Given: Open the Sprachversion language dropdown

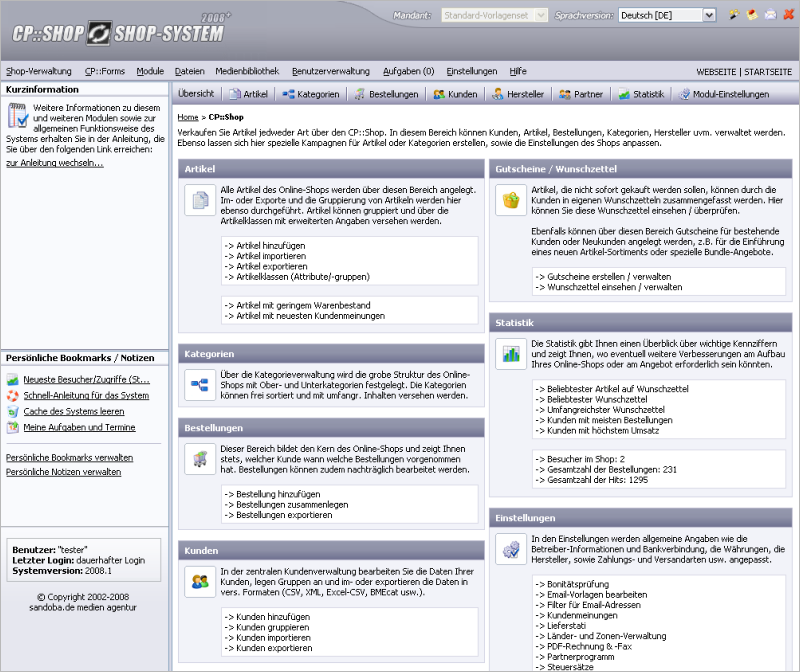Looking at the screenshot, I should (667, 15).
